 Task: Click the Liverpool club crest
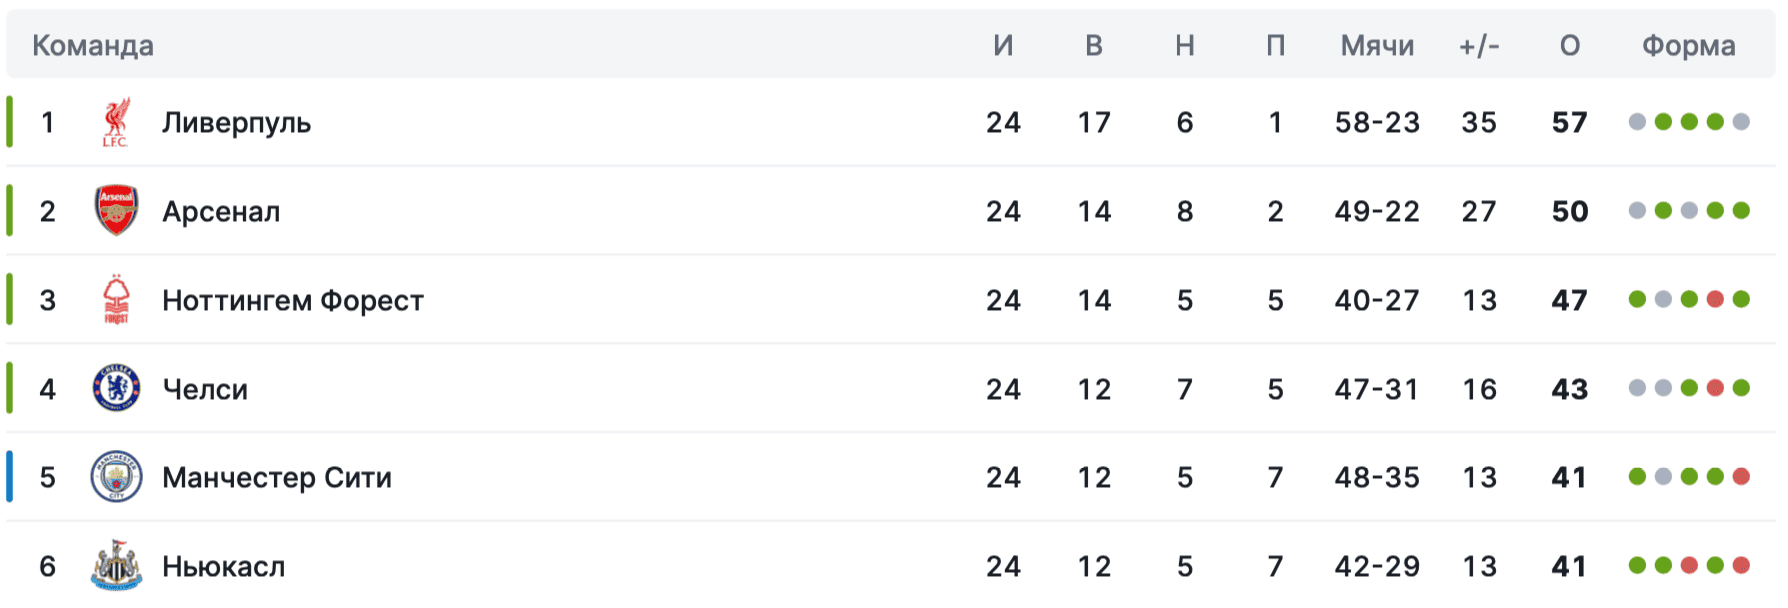(x=116, y=122)
